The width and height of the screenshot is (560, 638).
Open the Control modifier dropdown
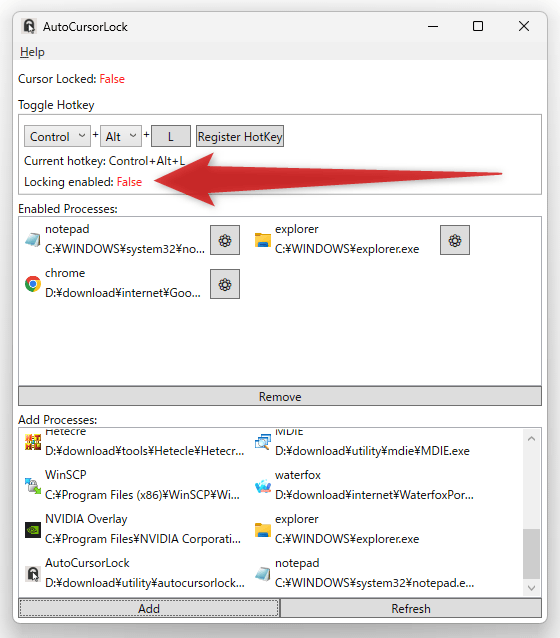point(57,136)
